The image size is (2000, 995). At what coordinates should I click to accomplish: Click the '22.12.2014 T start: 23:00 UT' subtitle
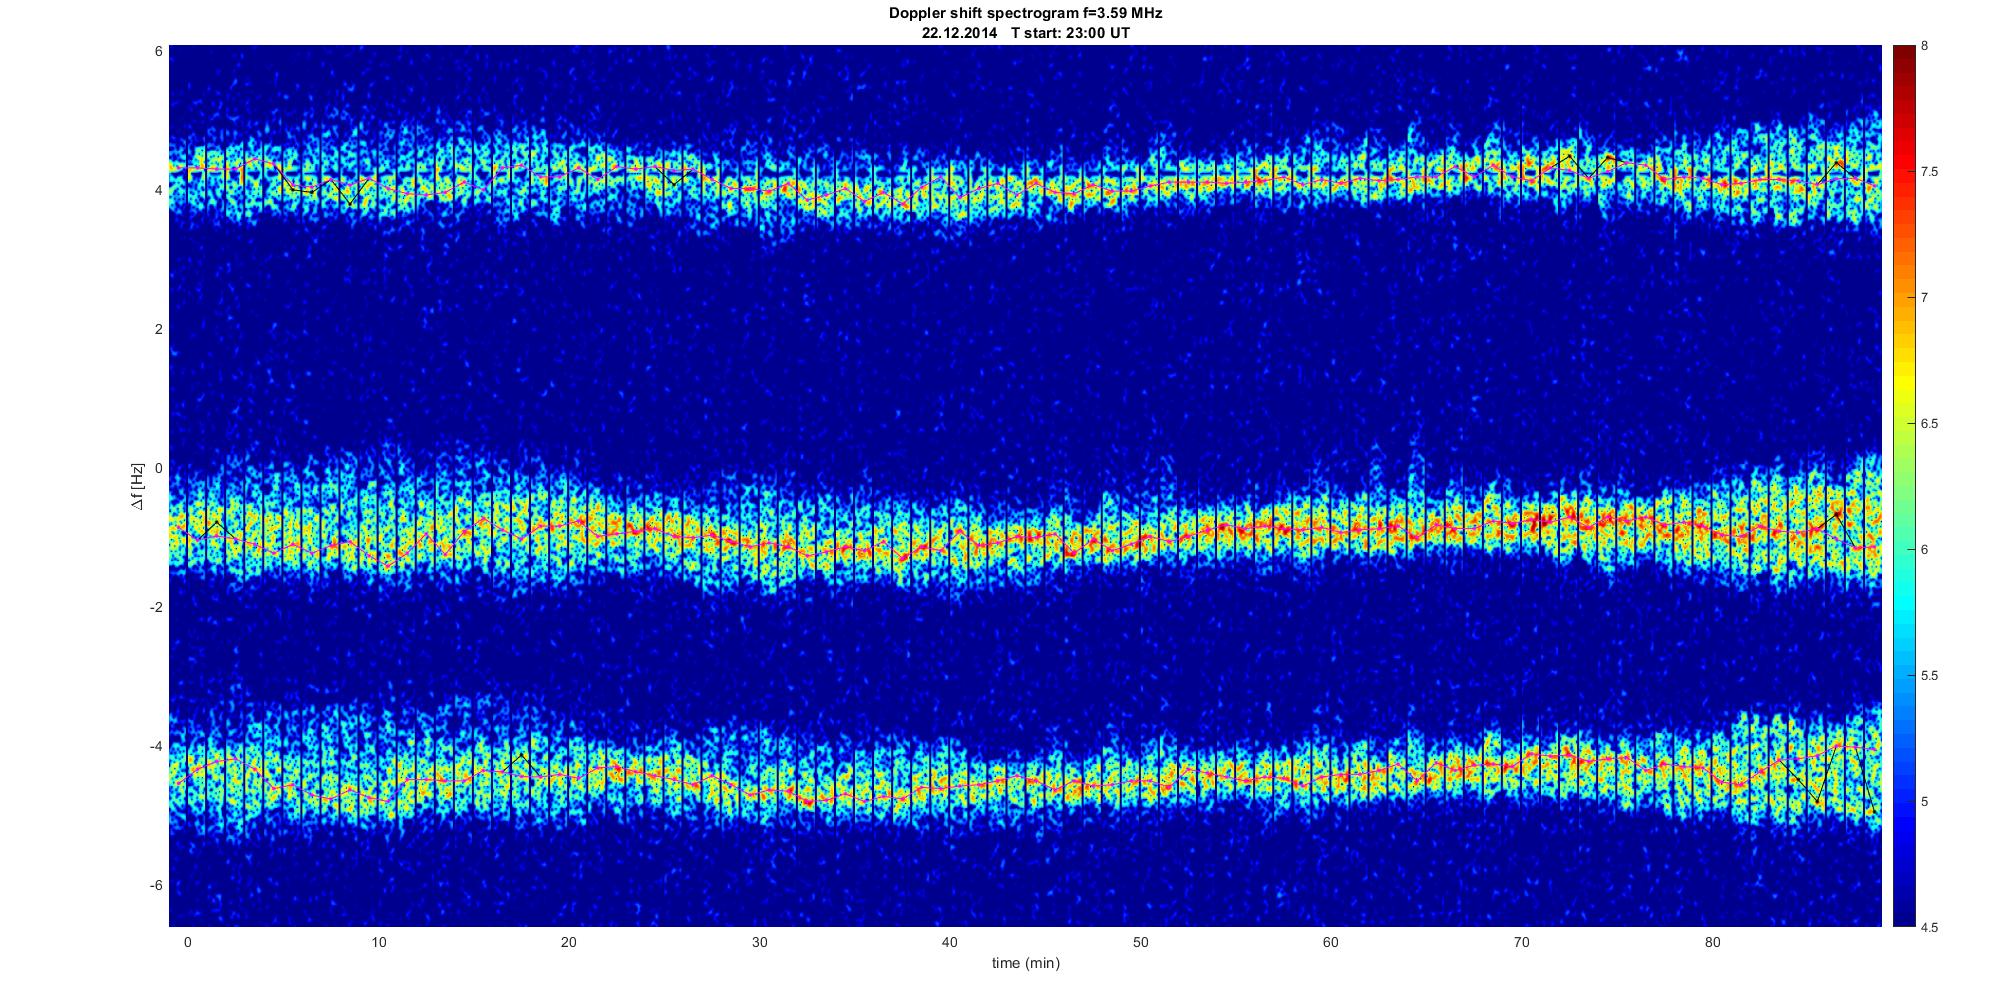click(x=1025, y=32)
